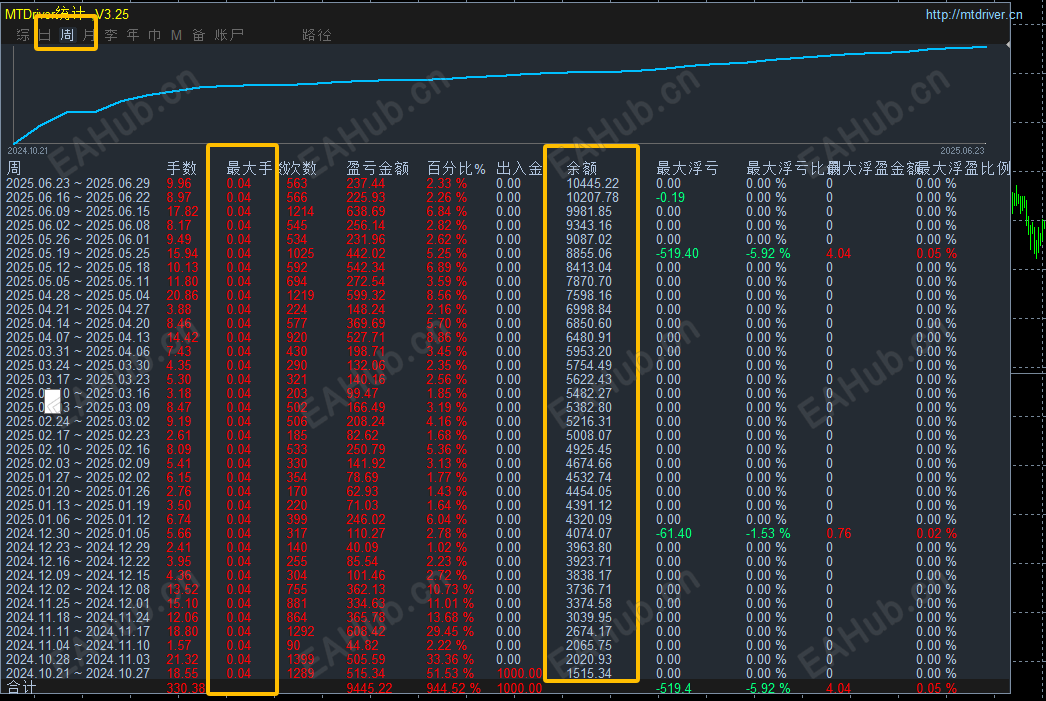Click total percentage 944.52 %

click(454, 688)
